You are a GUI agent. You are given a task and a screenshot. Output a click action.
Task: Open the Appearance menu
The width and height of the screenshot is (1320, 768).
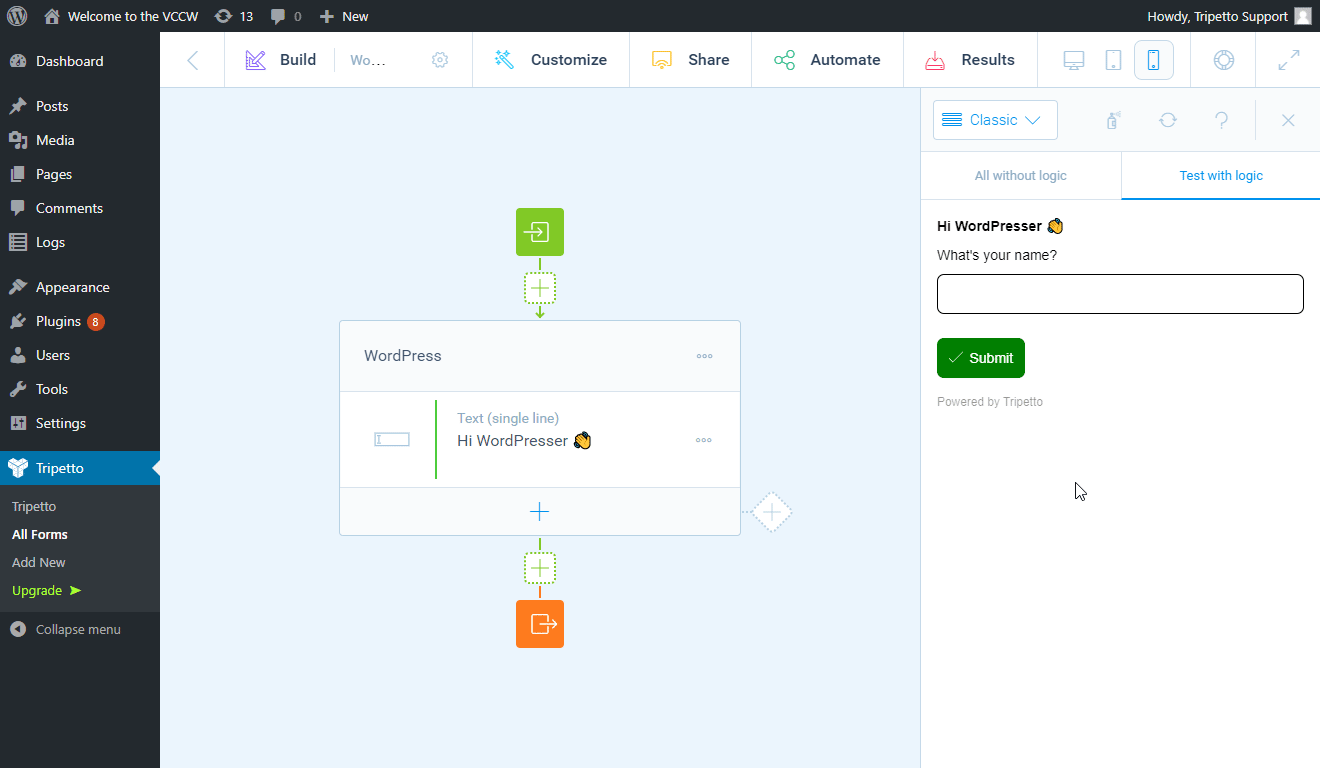[x=80, y=287]
